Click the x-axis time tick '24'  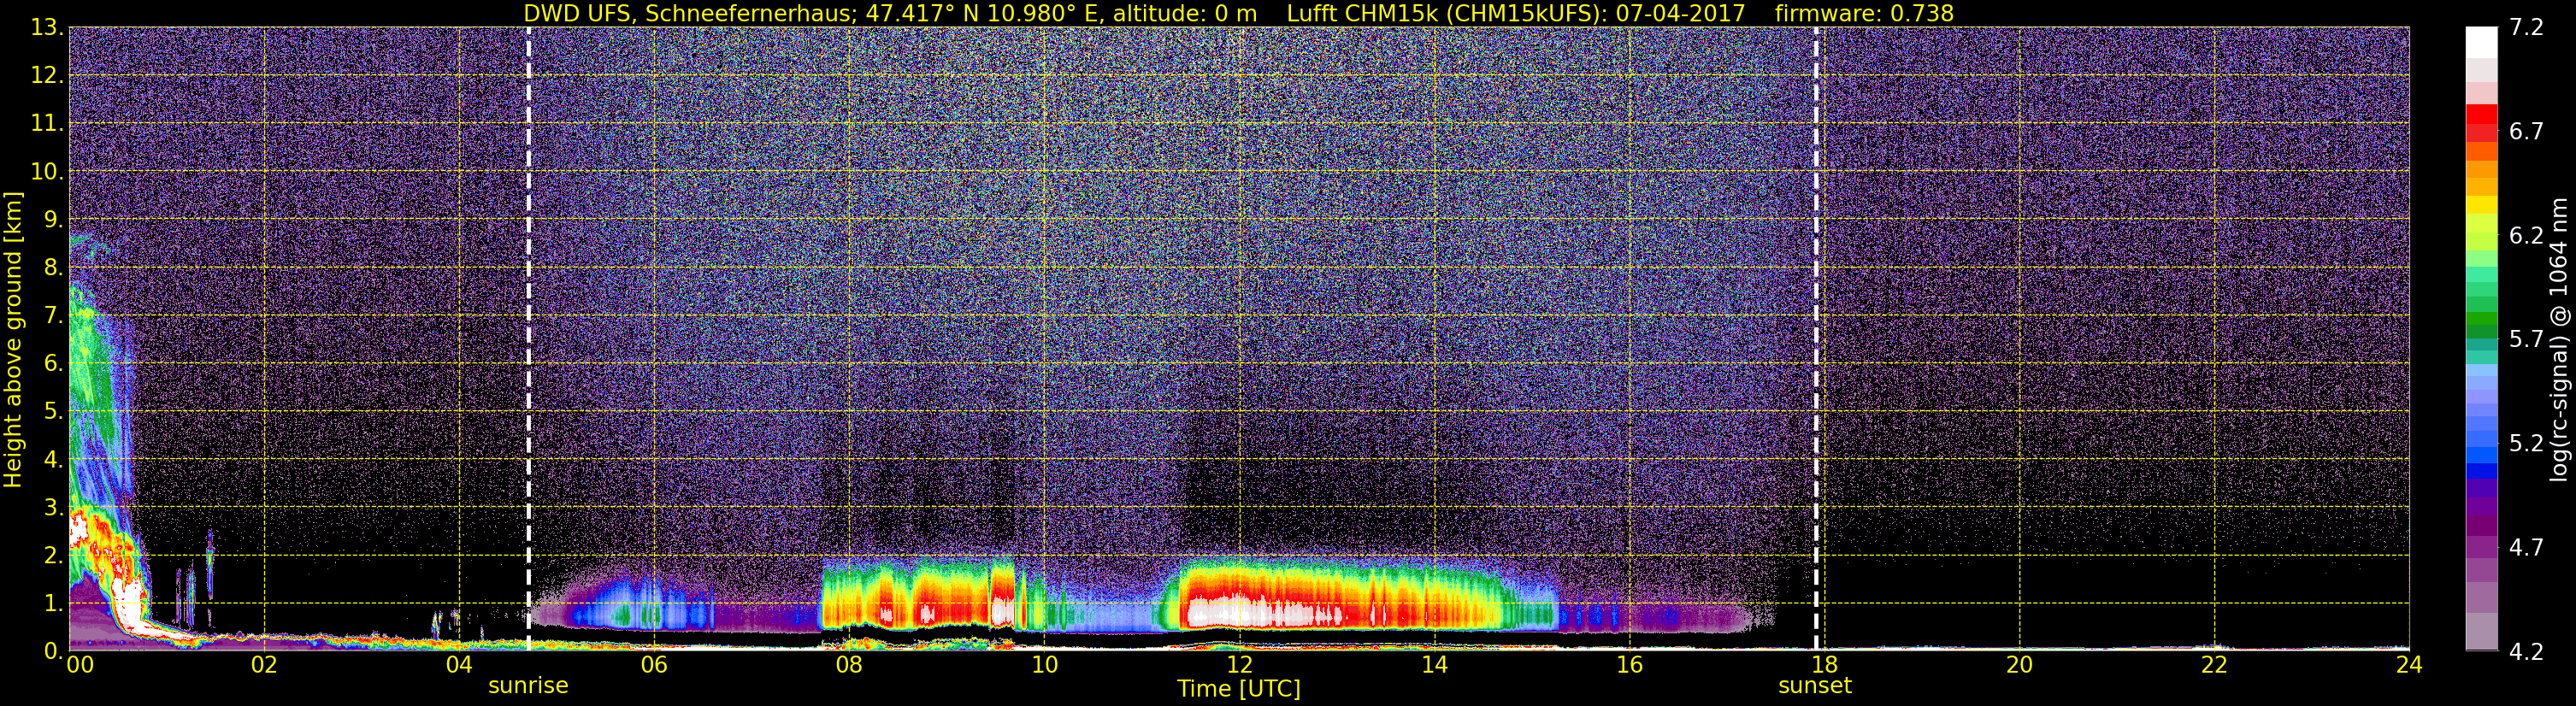(x=2409, y=666)
